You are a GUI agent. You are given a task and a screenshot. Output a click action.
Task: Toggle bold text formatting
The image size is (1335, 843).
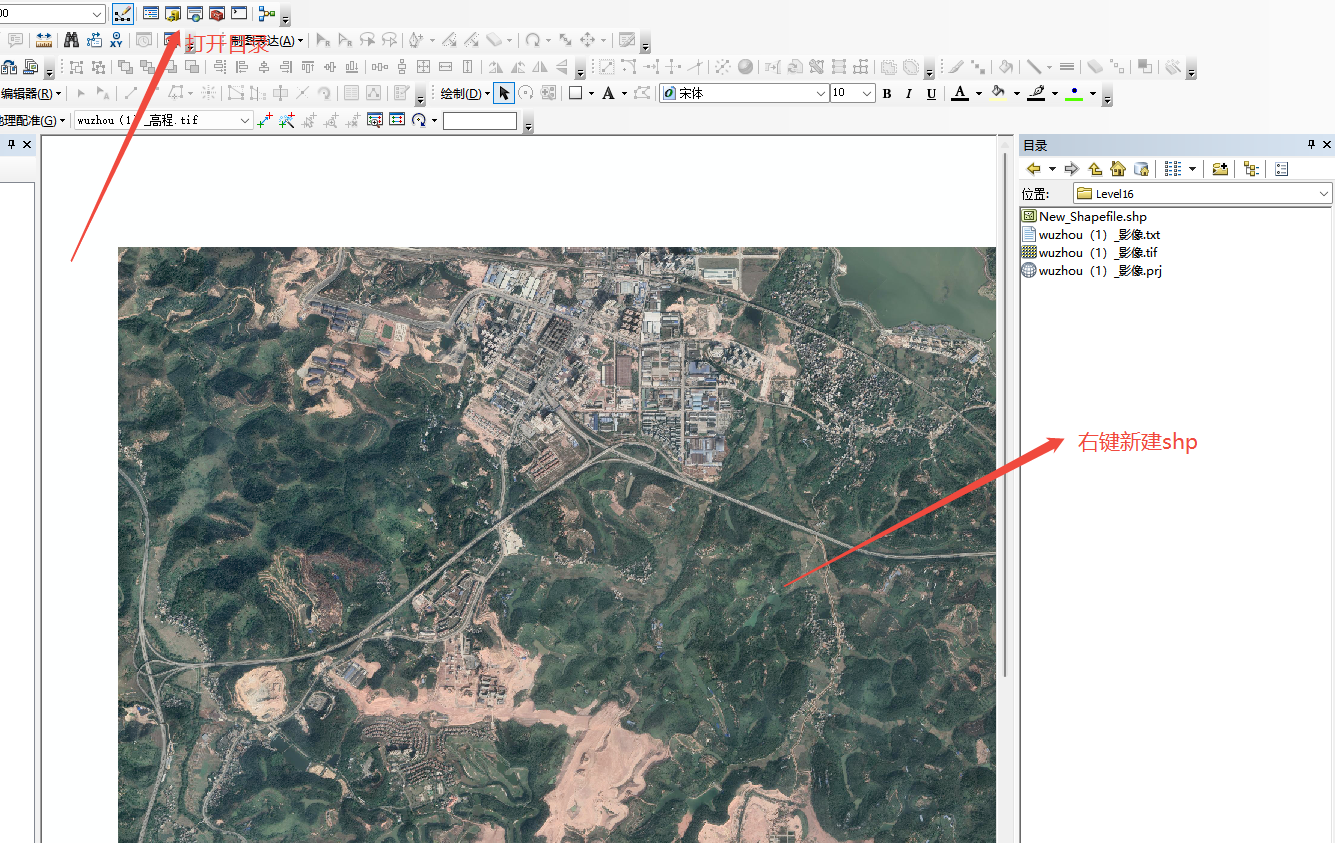(887, 93)
